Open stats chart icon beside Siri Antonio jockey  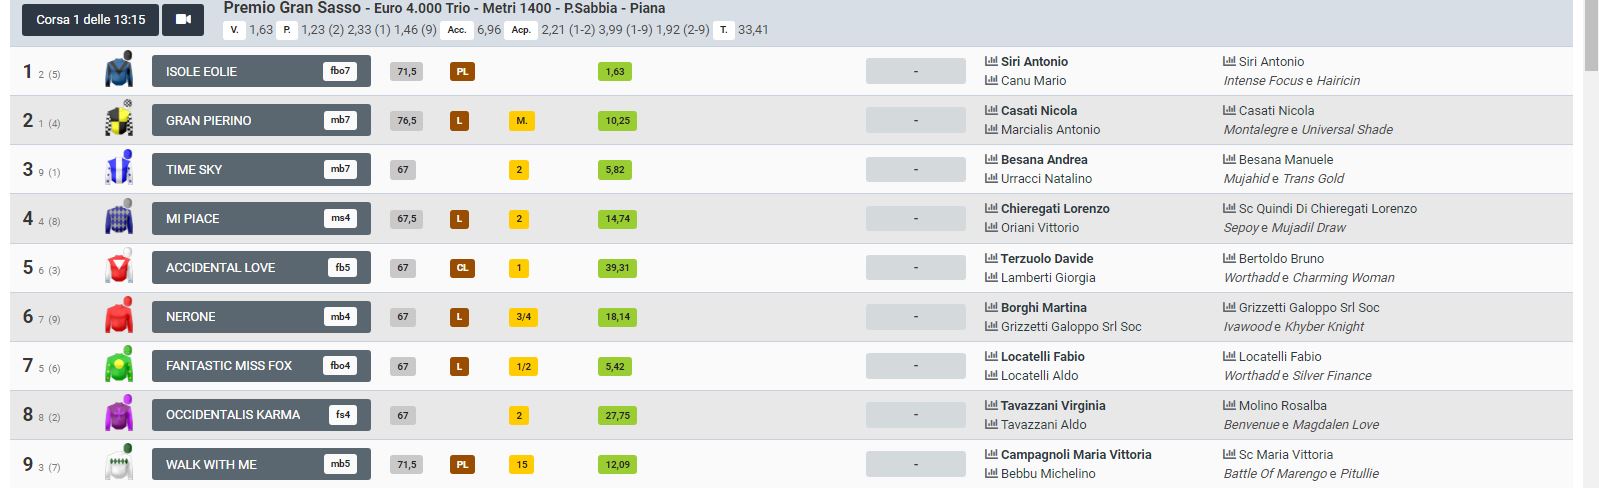991,61
